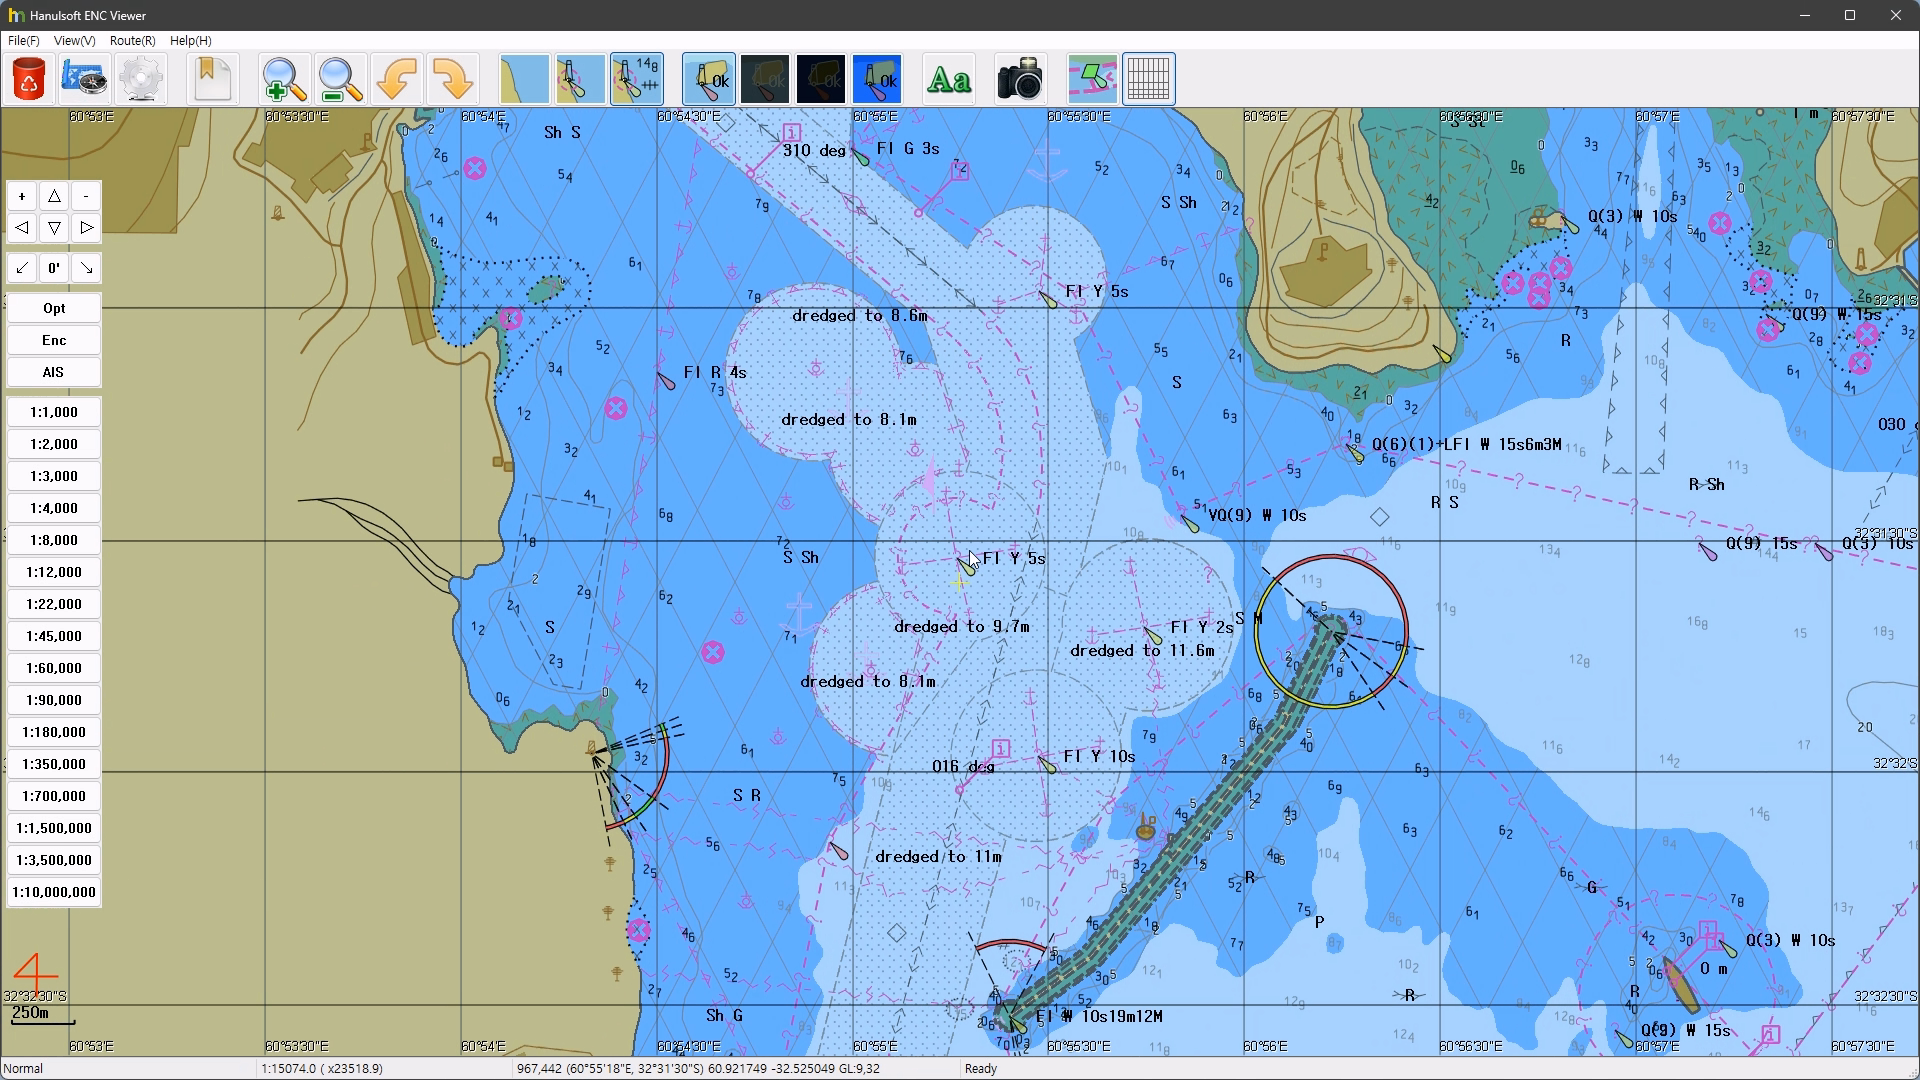Select base display detail level
The height and width of the screenshot is (1080, 1920).
tap(524, 79)
